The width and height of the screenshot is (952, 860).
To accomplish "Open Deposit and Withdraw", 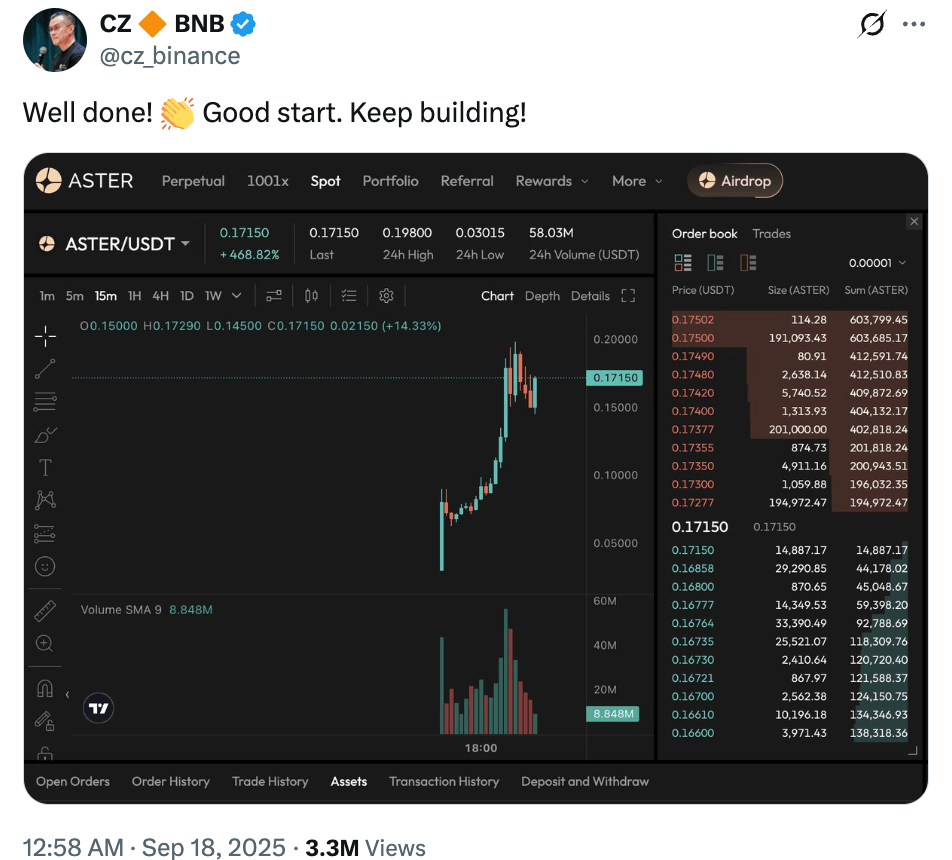I will click(x=585, y=781).
